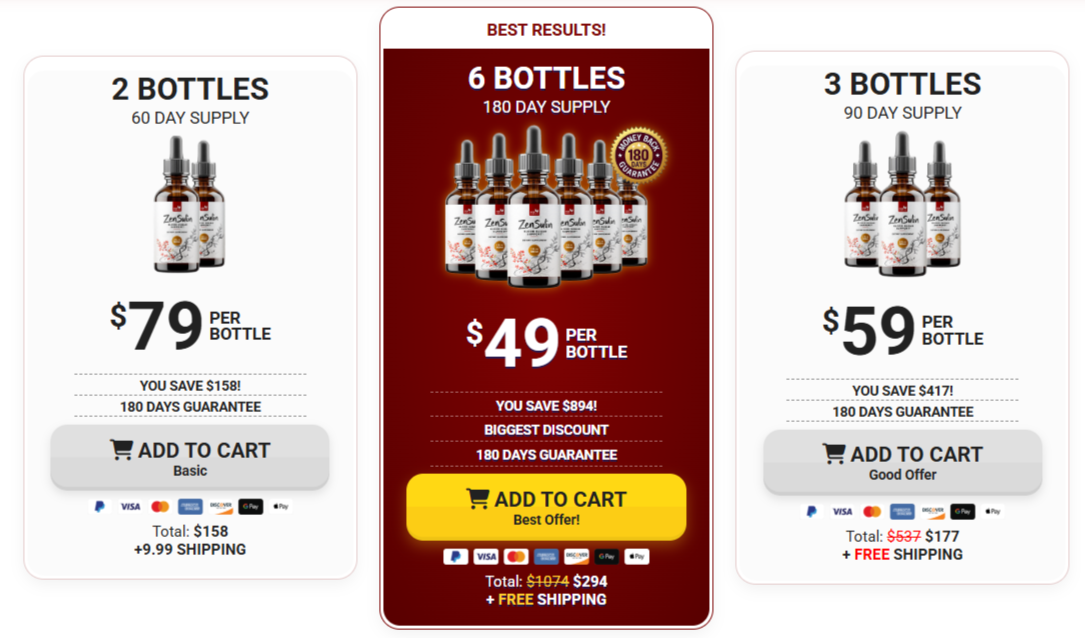Click the PayPal icon under the 2 bottles offer

[100, 507]
